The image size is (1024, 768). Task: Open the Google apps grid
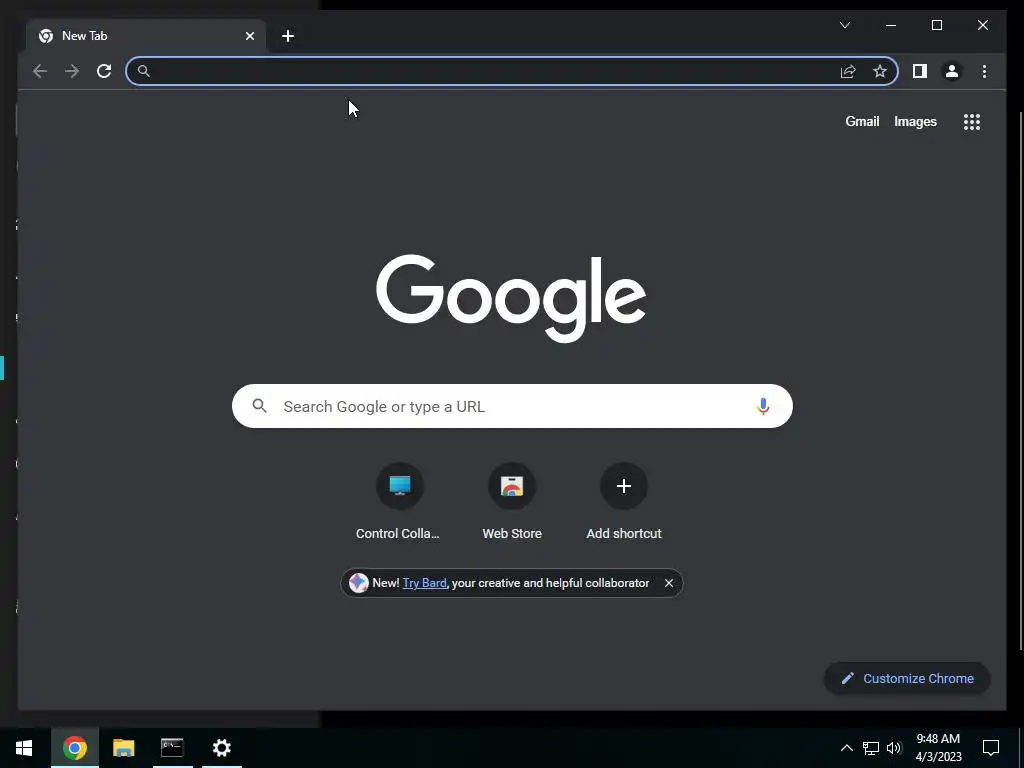pyautogui.click(x=972, y=122)
